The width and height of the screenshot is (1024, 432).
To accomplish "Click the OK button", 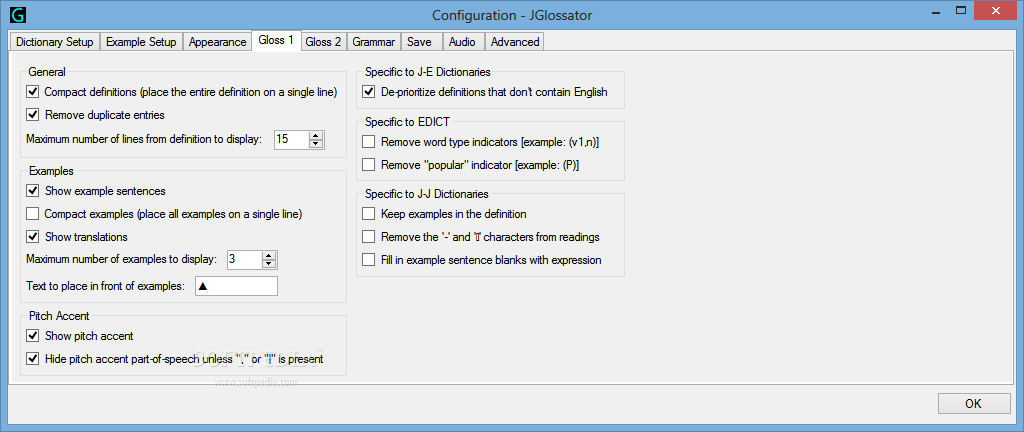I will tap(973, 403).
